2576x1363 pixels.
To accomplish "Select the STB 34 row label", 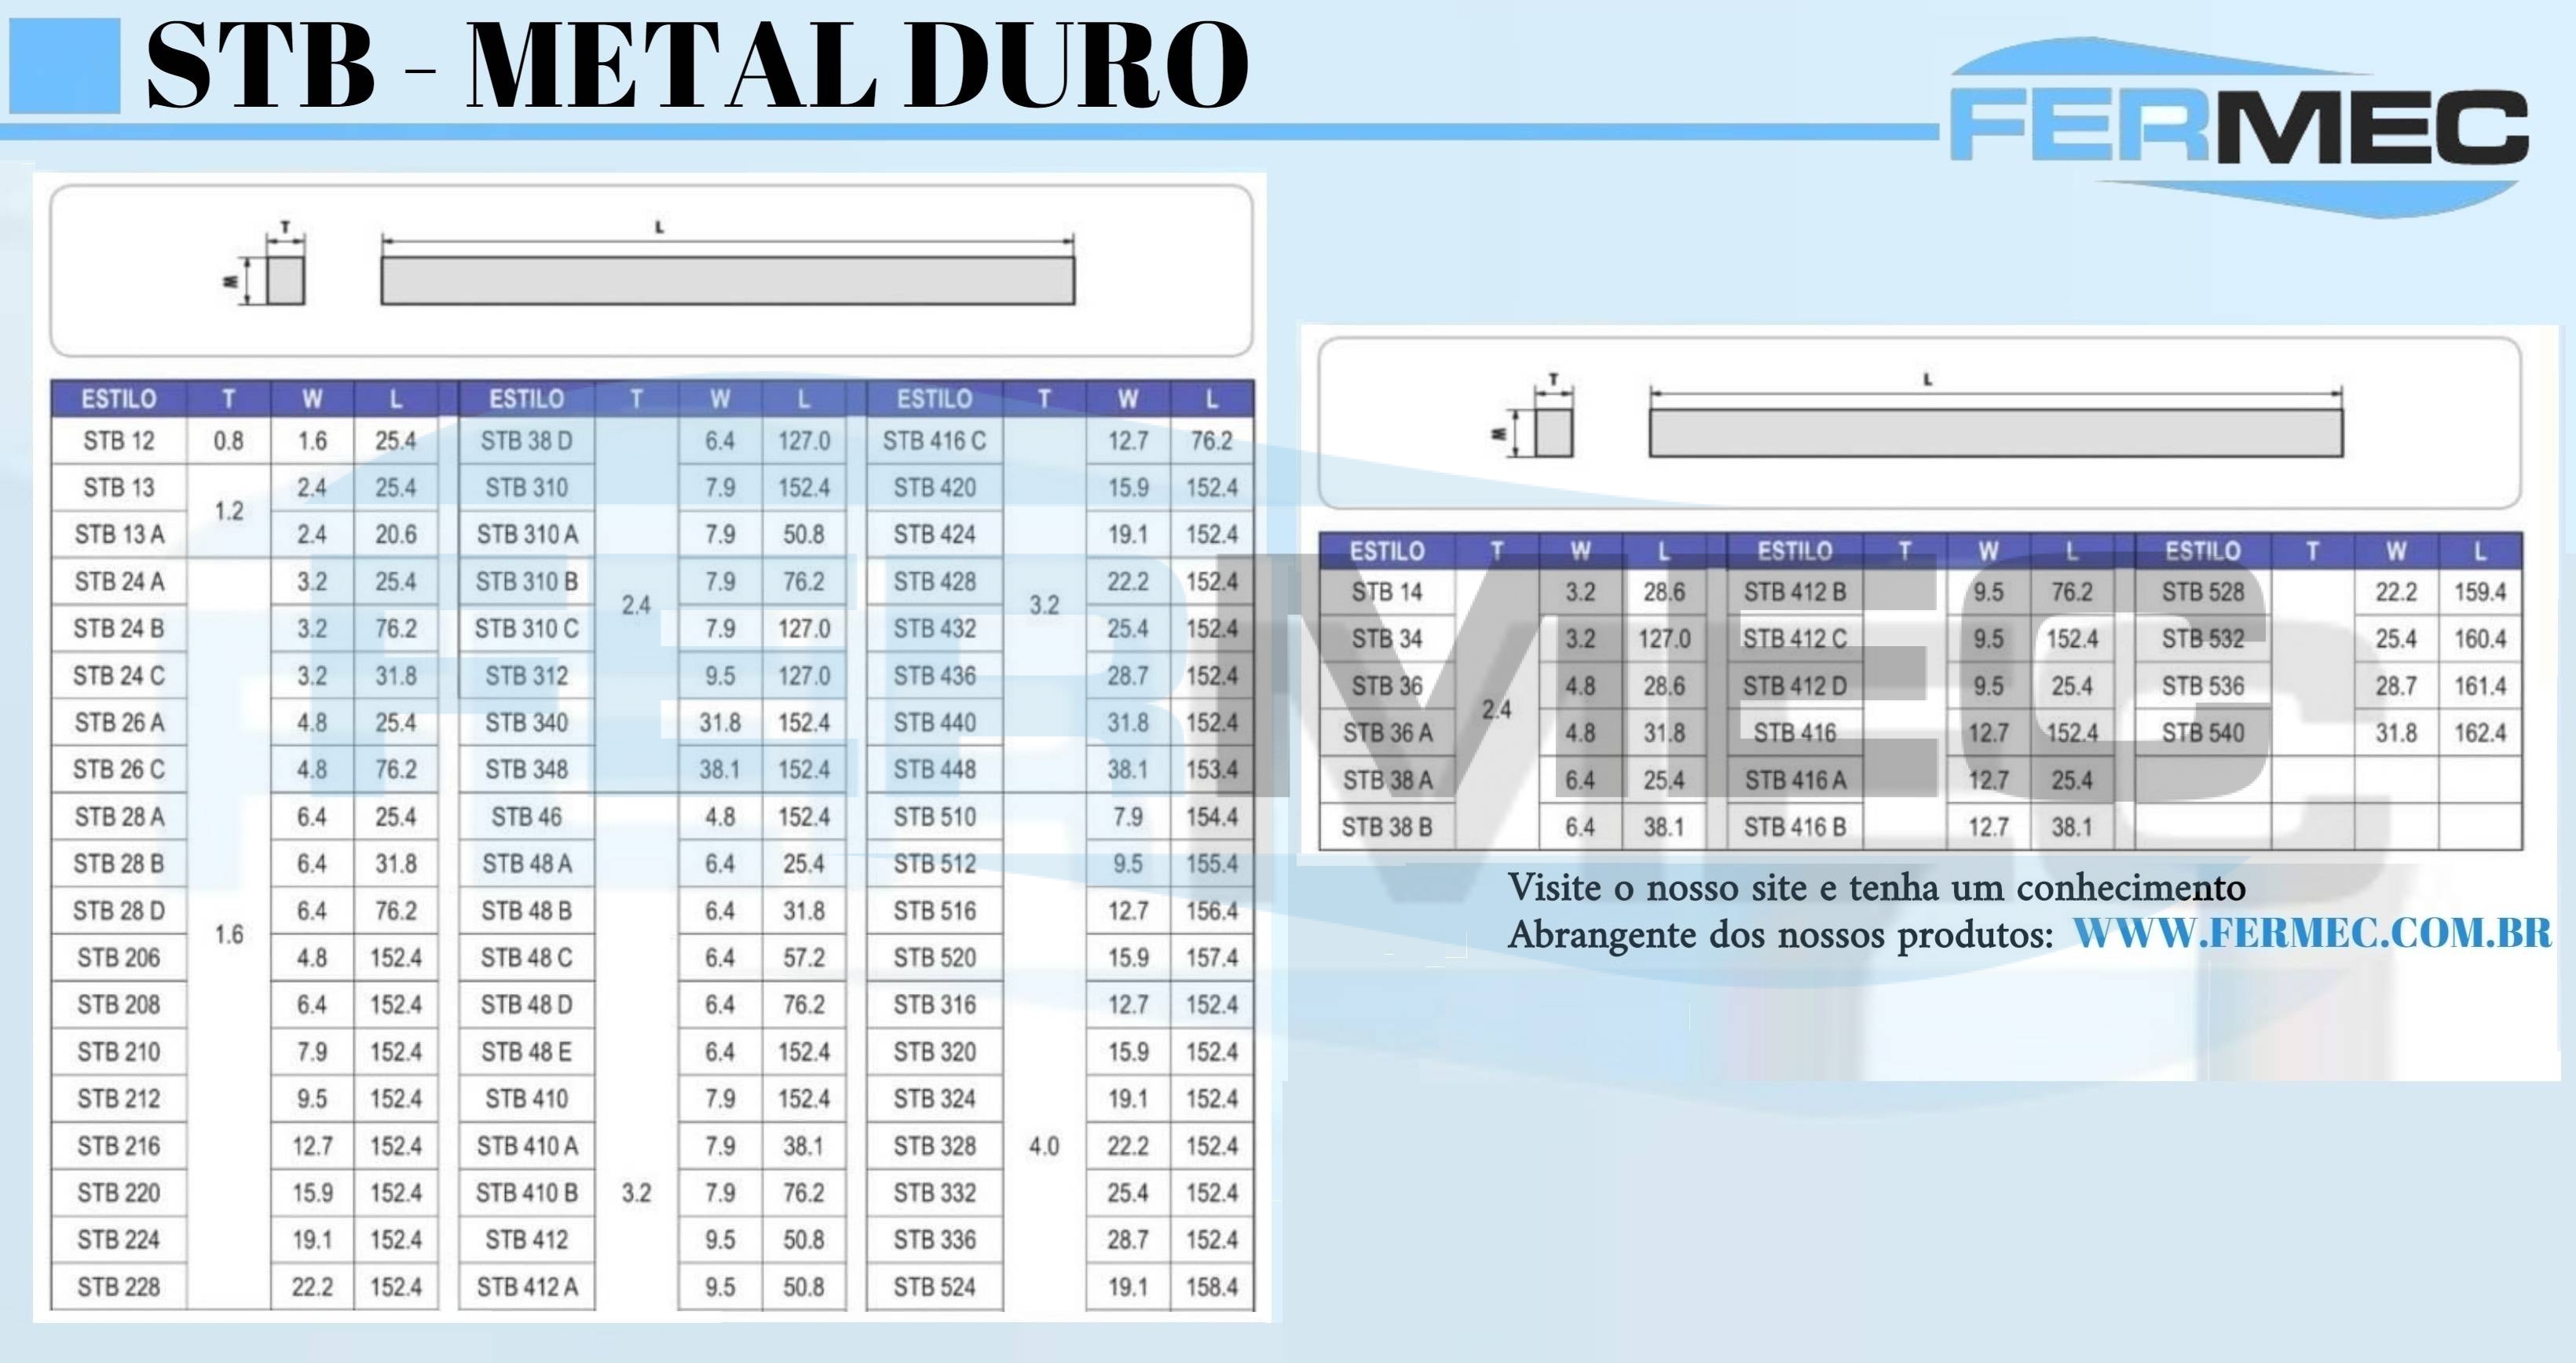I will tap(1387, 639).
